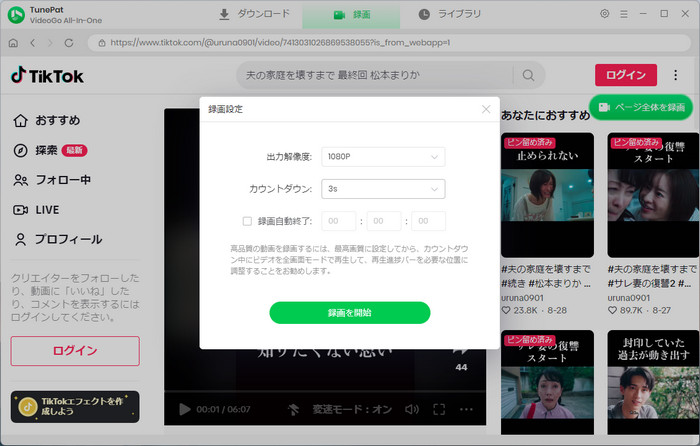Click the TikTok search input field
The width and height of the screenshot is (700, 446).
375,75
